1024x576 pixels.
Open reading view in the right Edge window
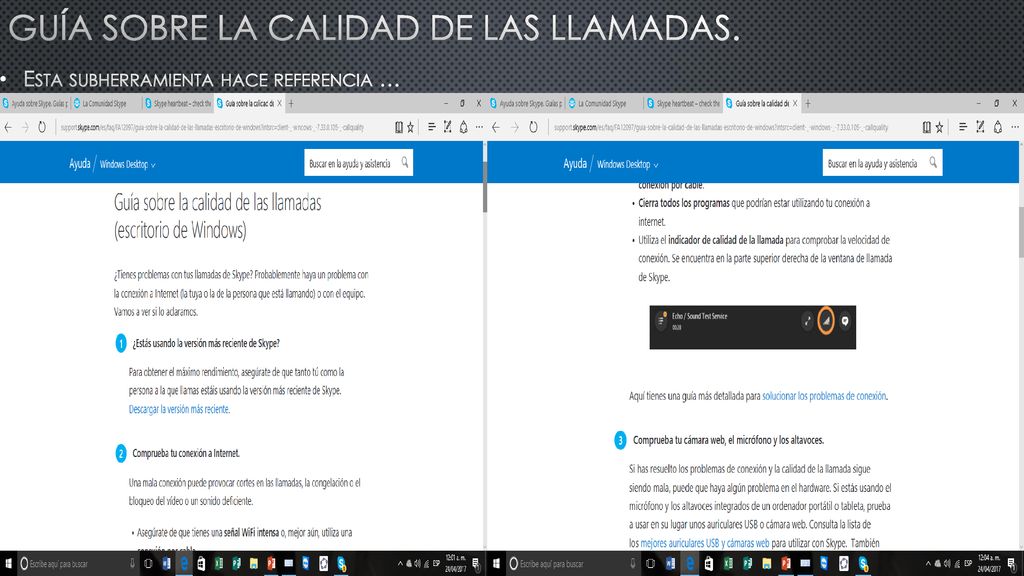pos(927,127)
